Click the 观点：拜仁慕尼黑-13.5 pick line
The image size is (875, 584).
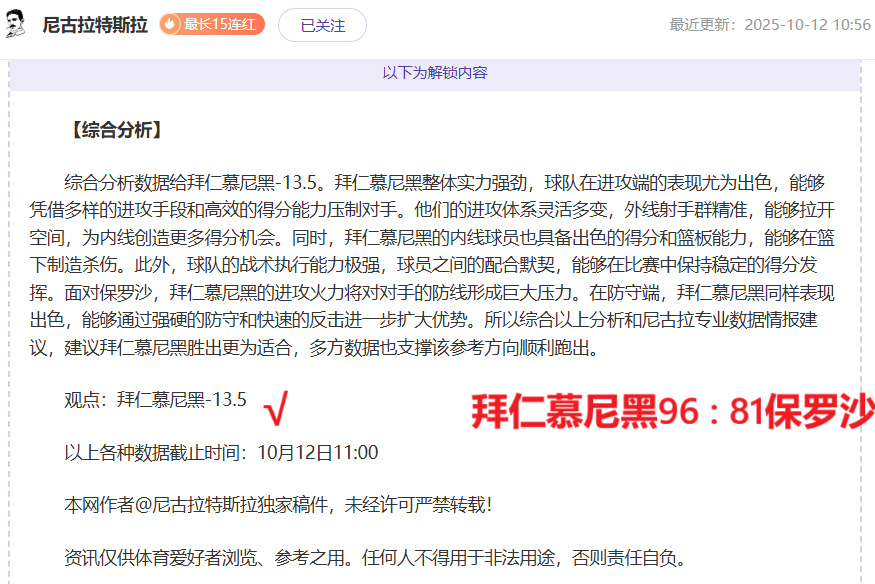coord(155,400)
